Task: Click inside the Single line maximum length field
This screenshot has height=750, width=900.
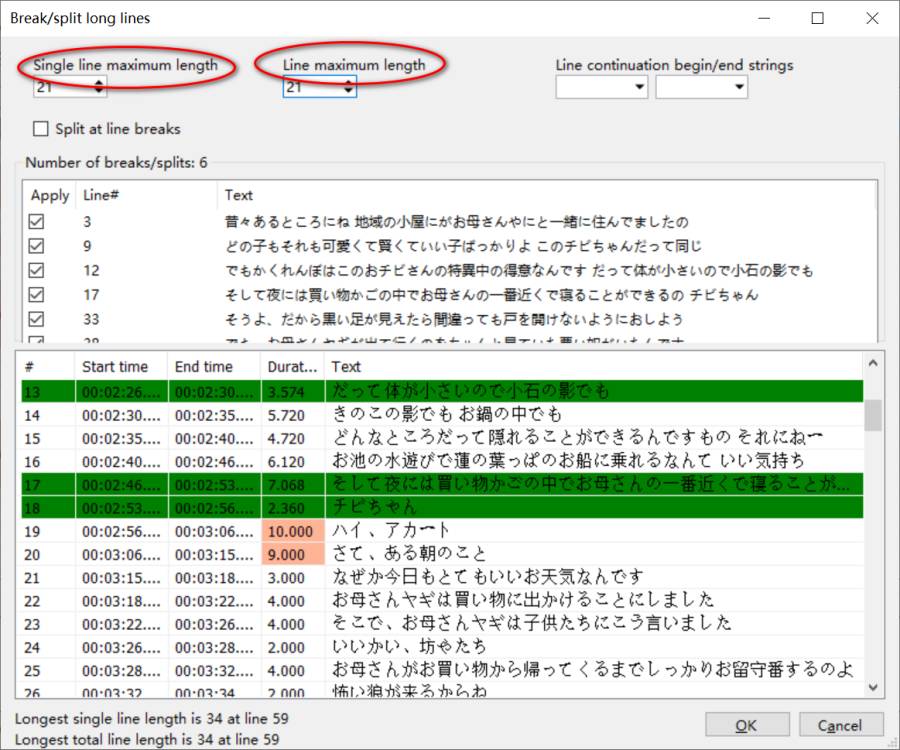Action: tap(60, 87)
